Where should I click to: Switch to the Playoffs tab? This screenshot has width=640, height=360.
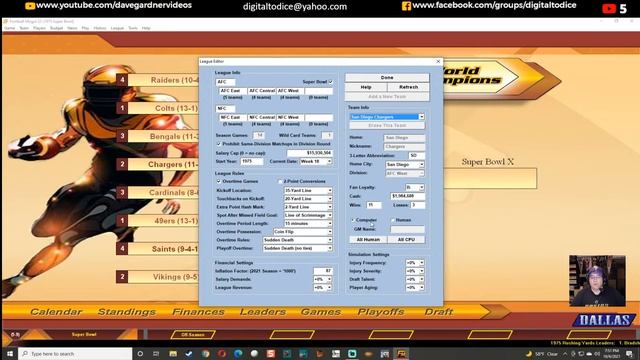(x=381, y=312)
